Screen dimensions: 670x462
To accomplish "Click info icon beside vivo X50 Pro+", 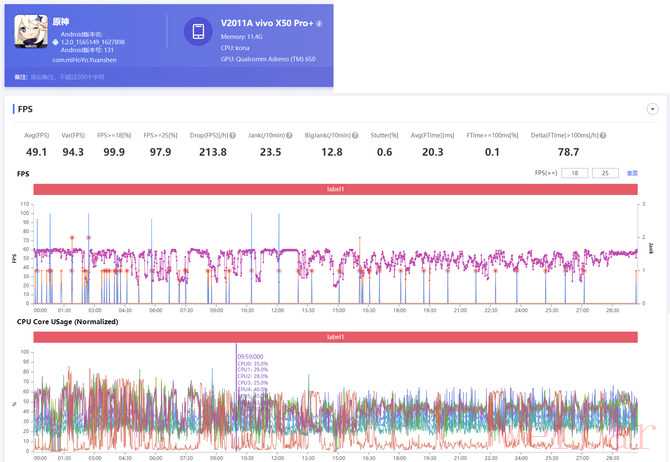I will click(x=319, y=21).
